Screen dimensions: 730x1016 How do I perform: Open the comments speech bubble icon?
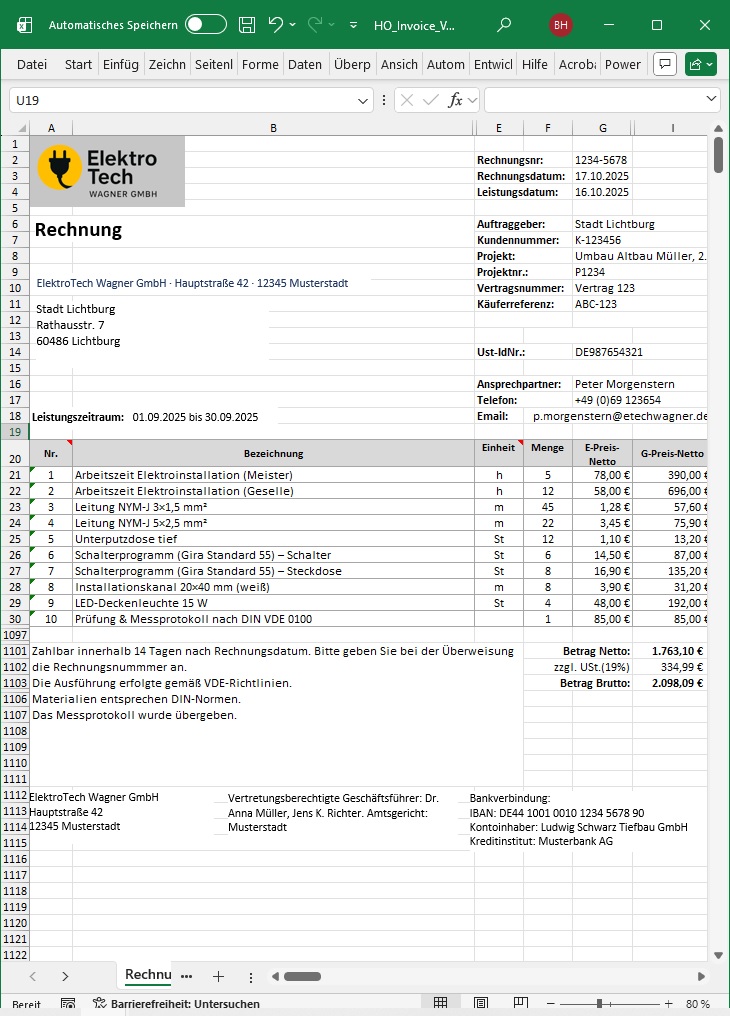pyautogui.click(x=664, y=64)
